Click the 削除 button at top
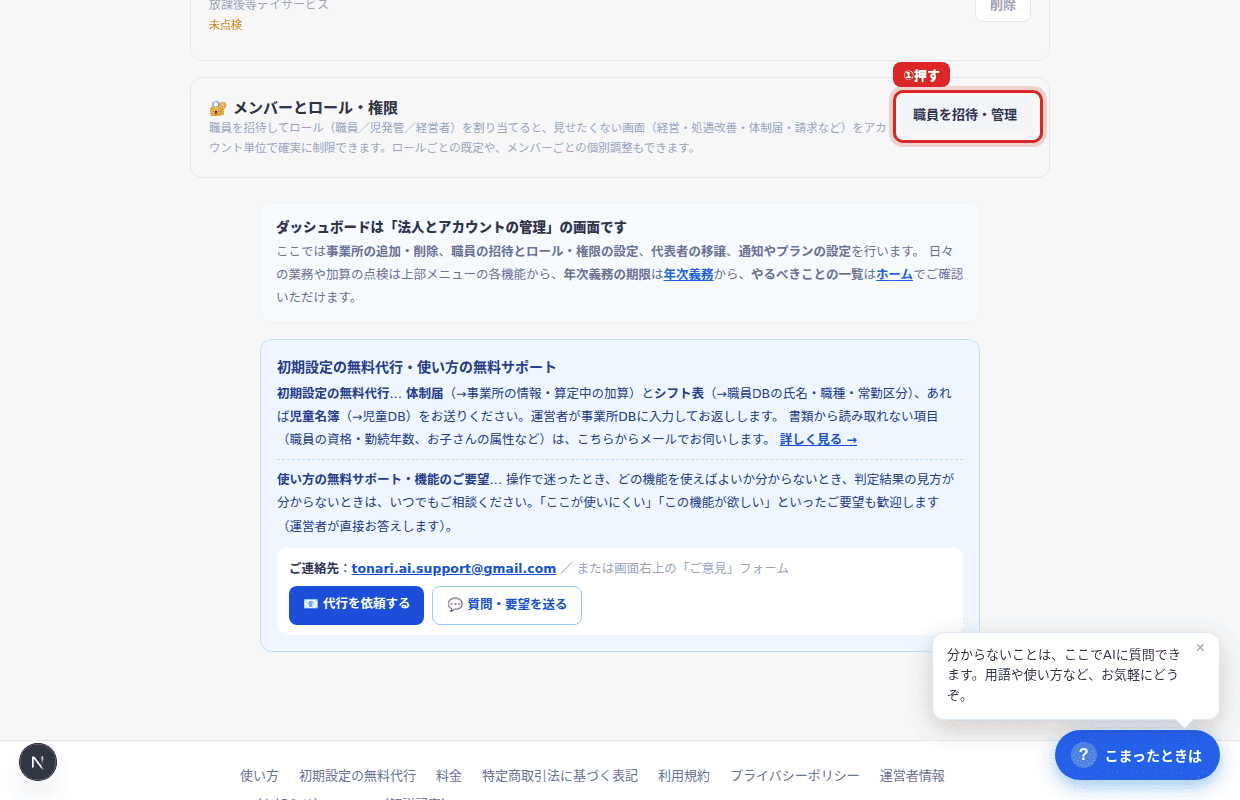 pos(1002,8)
